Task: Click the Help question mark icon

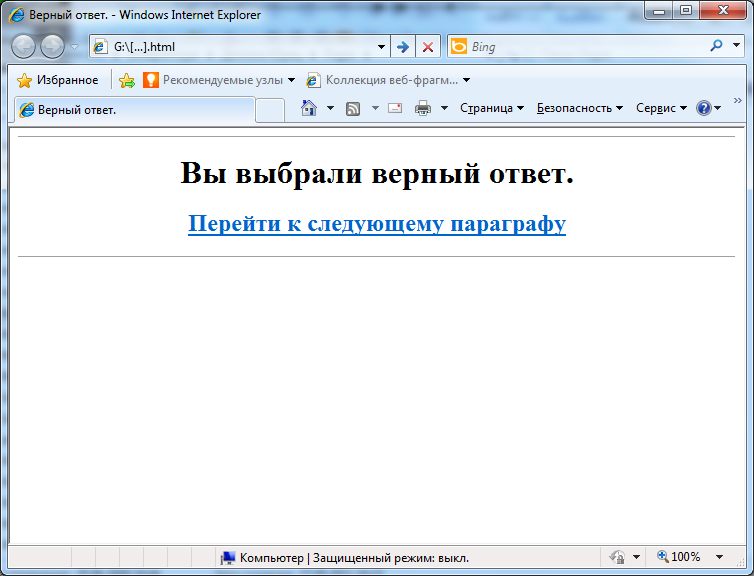Action: click(x=704, y=108)
